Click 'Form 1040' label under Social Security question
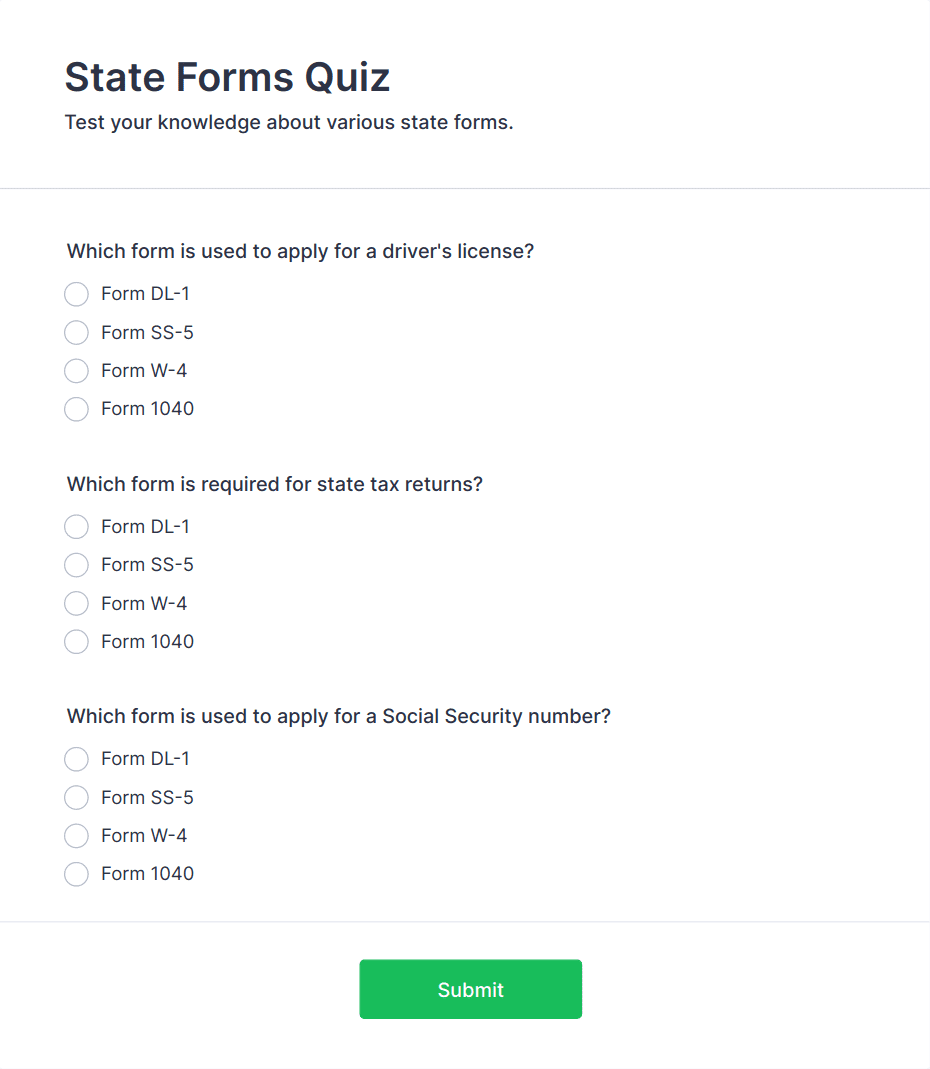Viewport: 930px width, 1069px height. point(147,874)
